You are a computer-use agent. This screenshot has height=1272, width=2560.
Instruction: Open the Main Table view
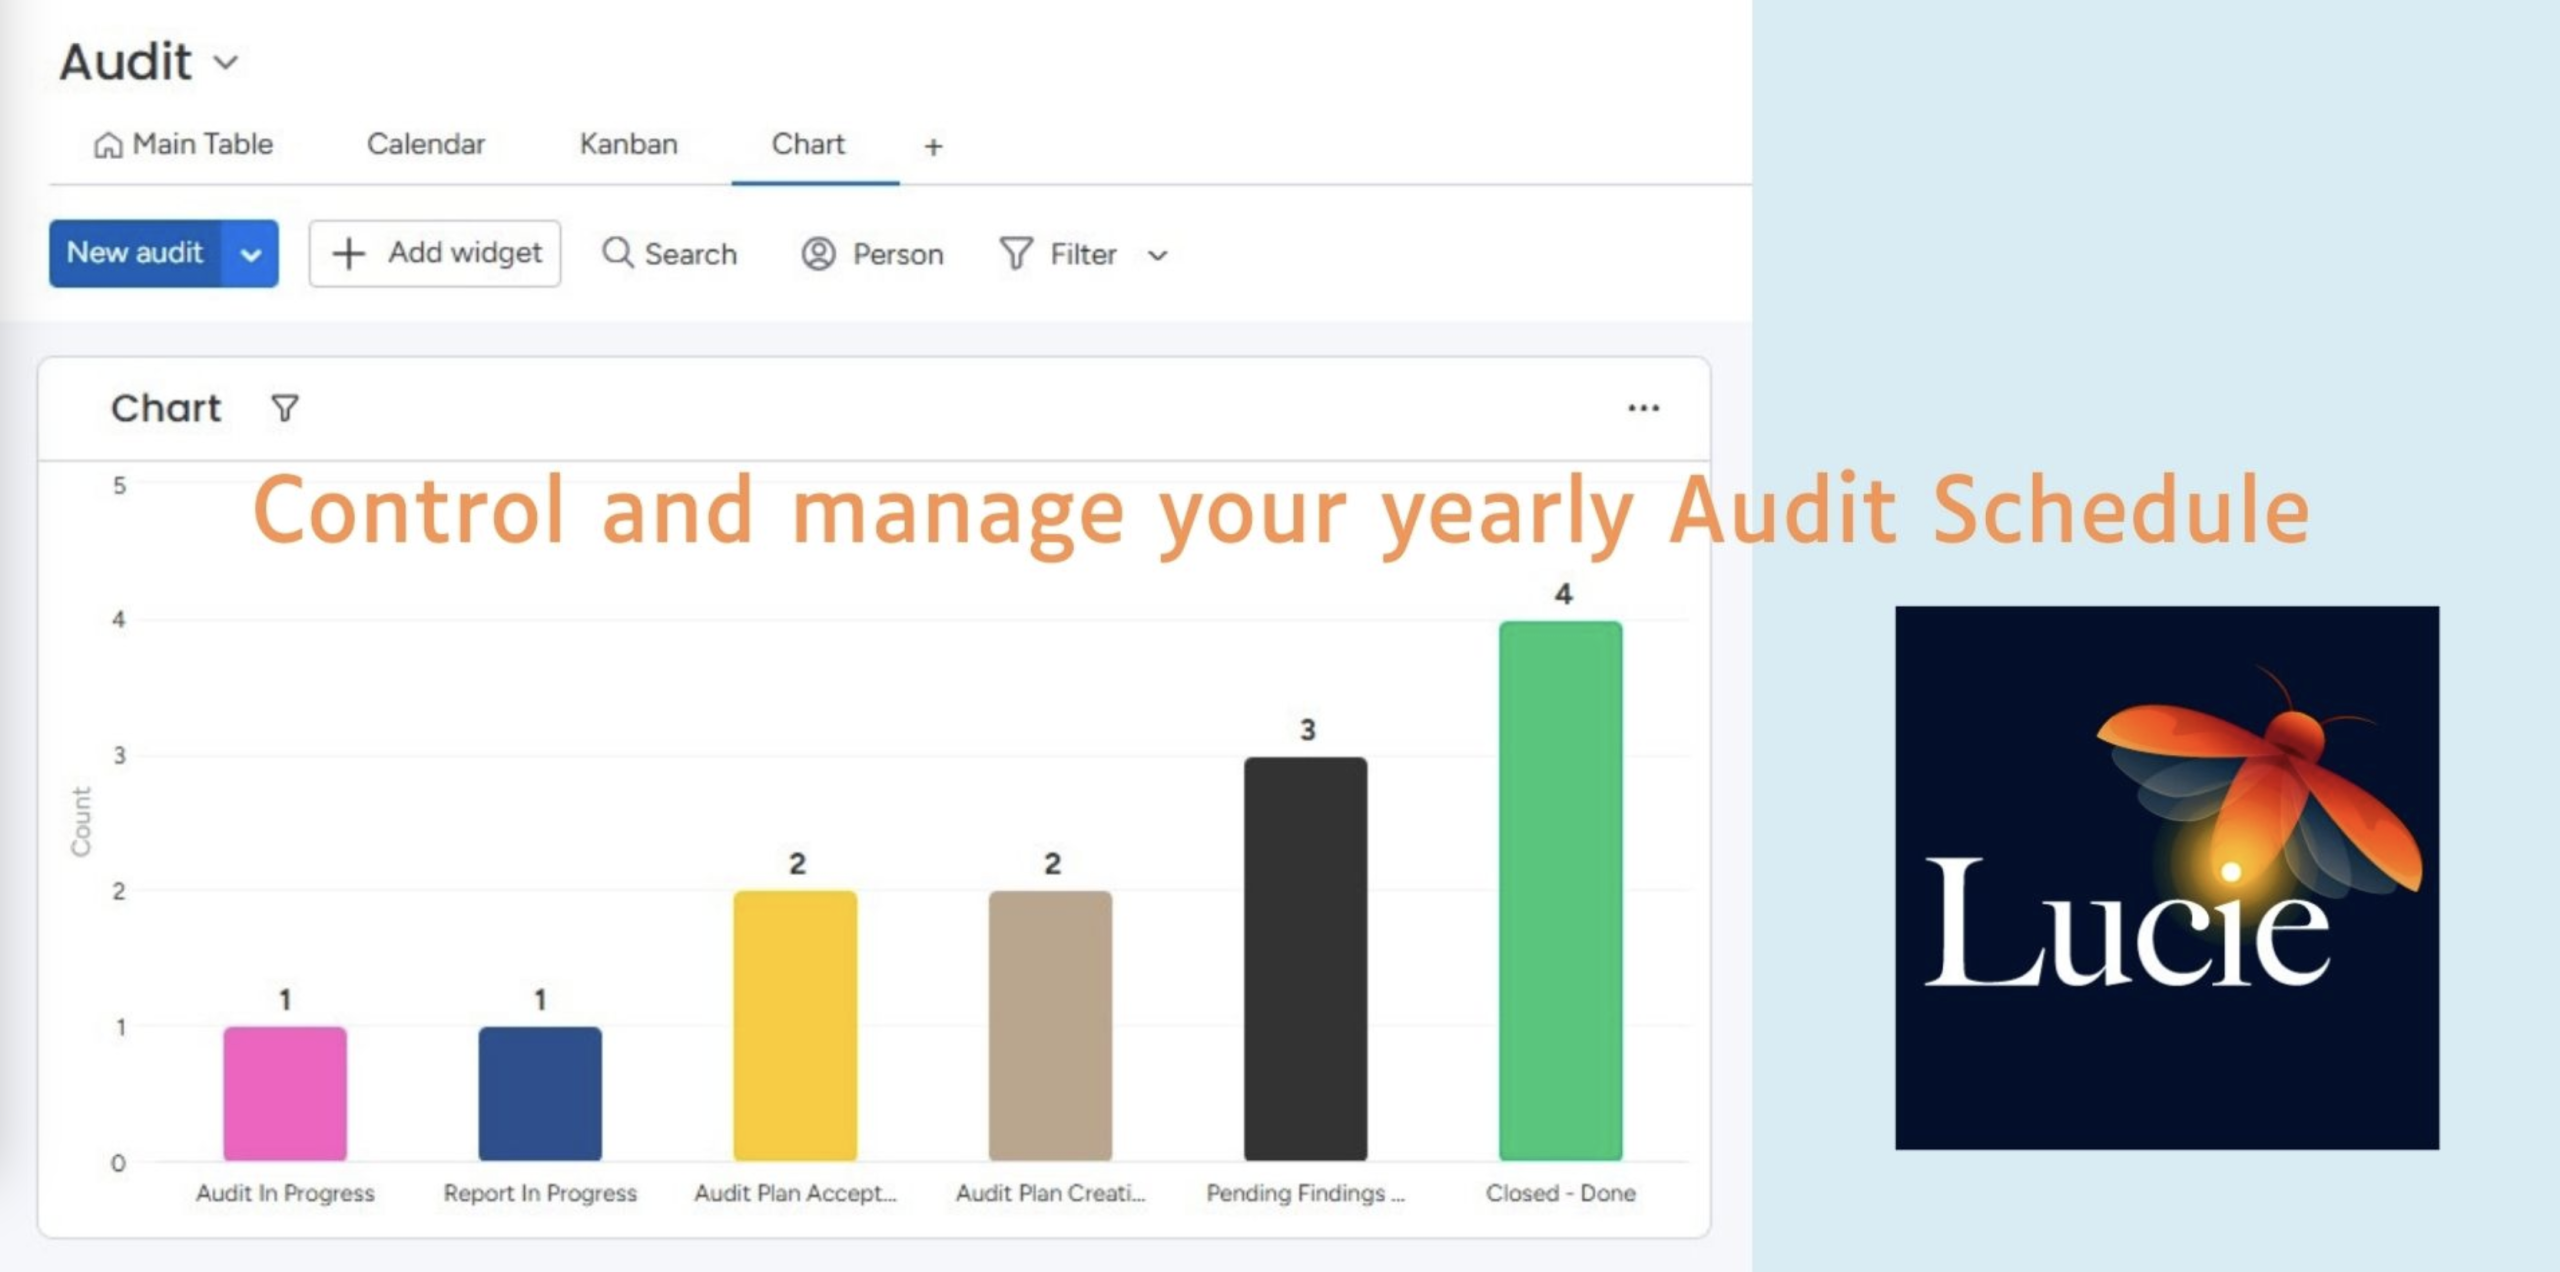coord(202,144)
